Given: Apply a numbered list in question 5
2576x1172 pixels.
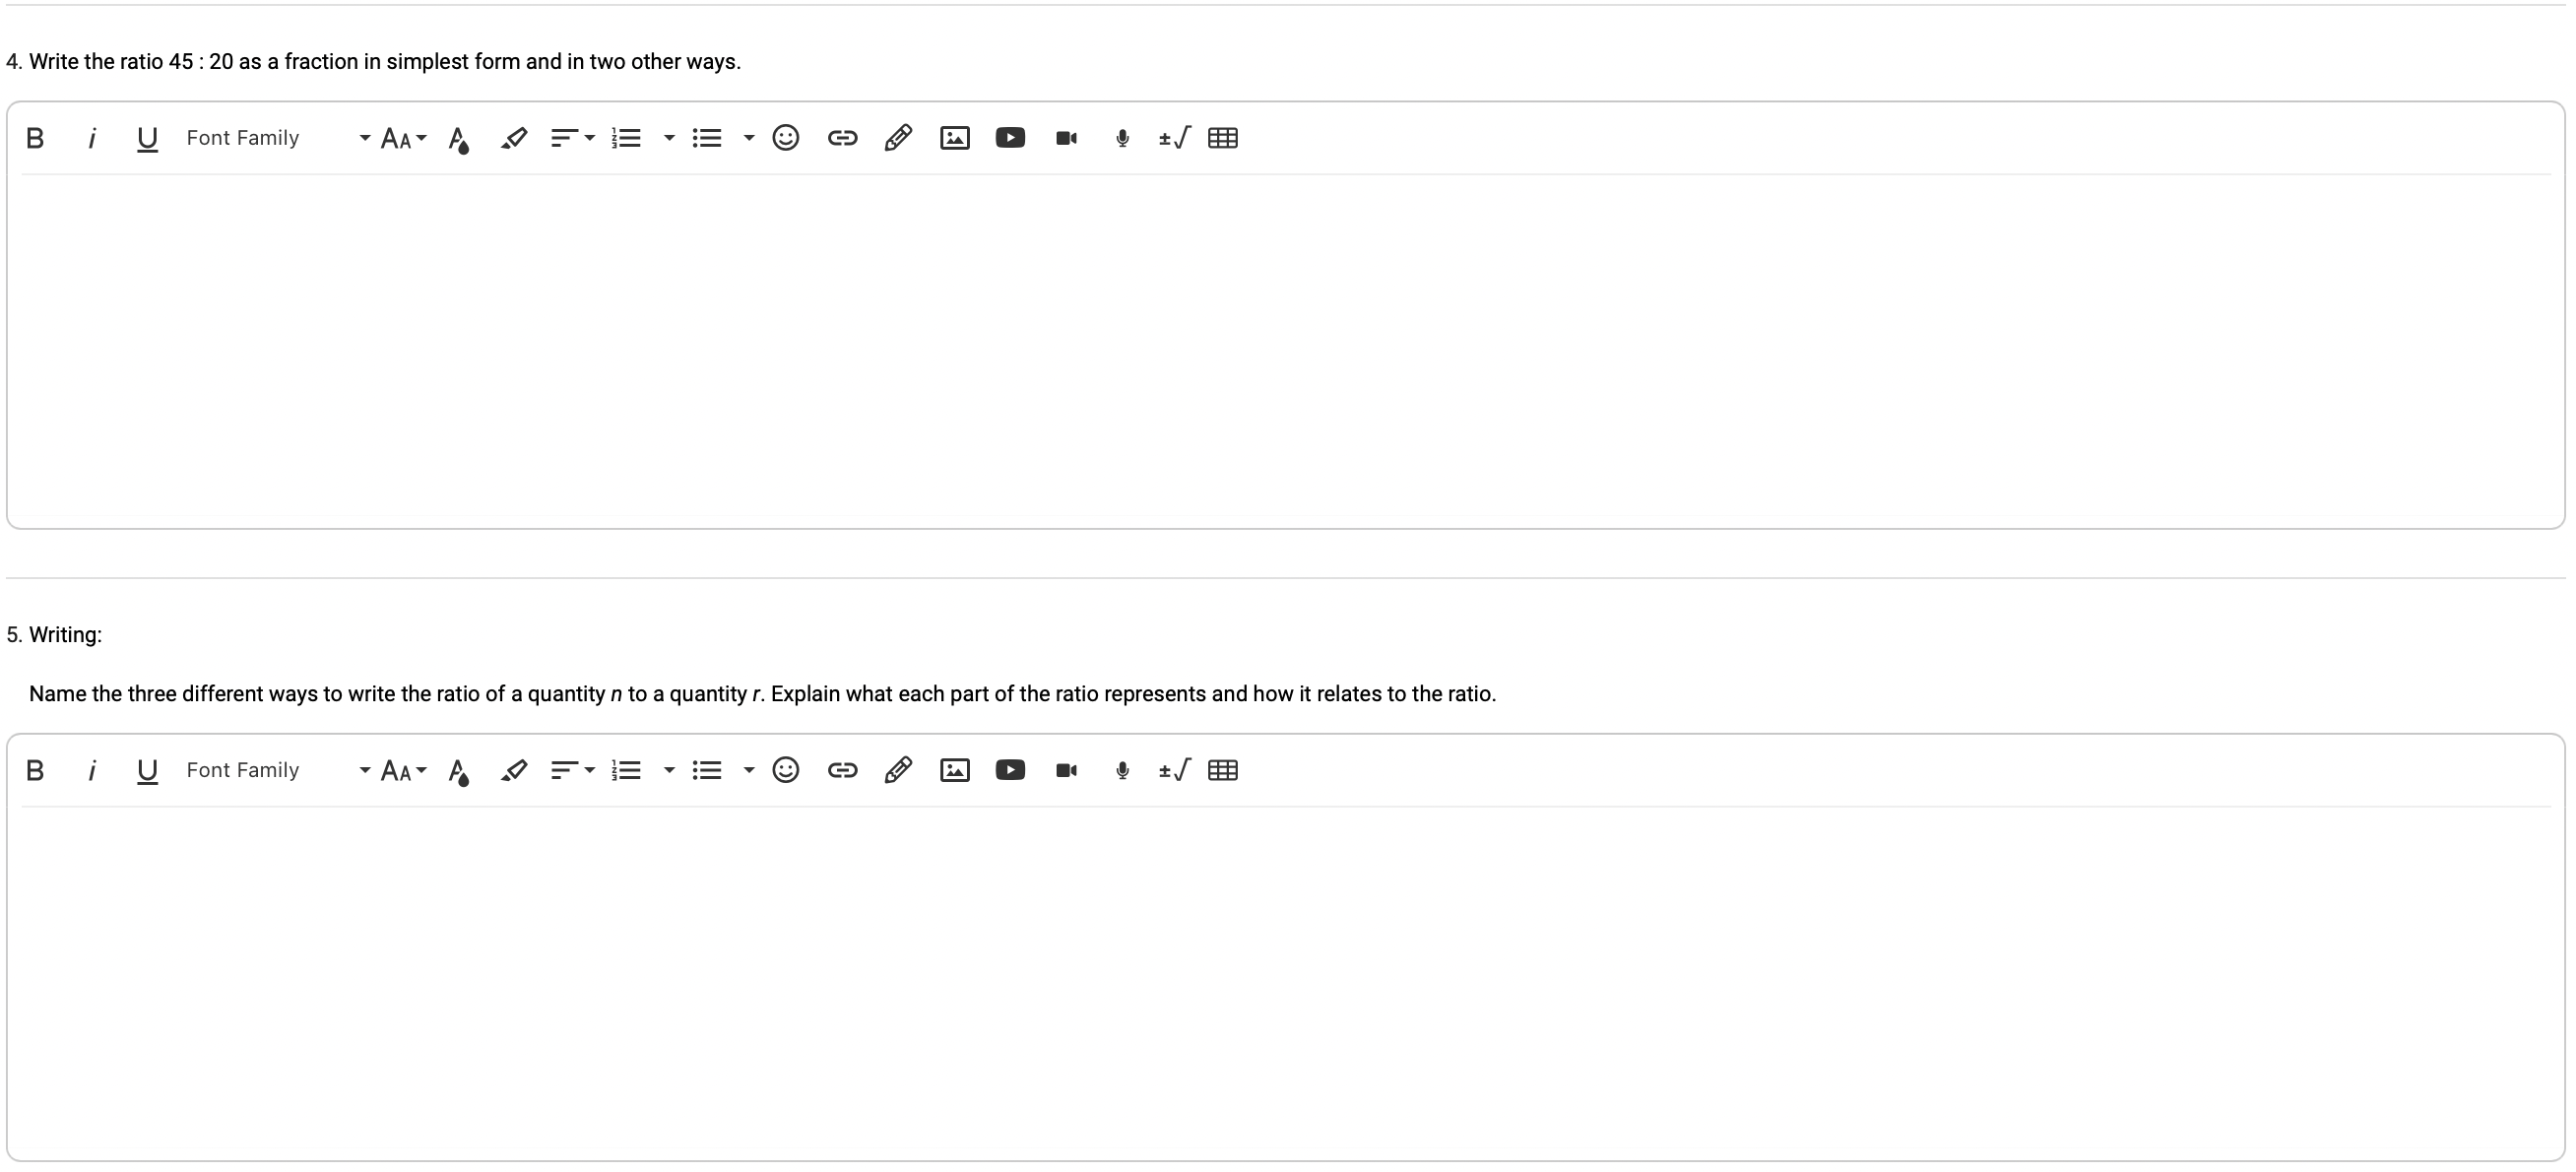Looking at the screenshot, I should pos(626,770).
